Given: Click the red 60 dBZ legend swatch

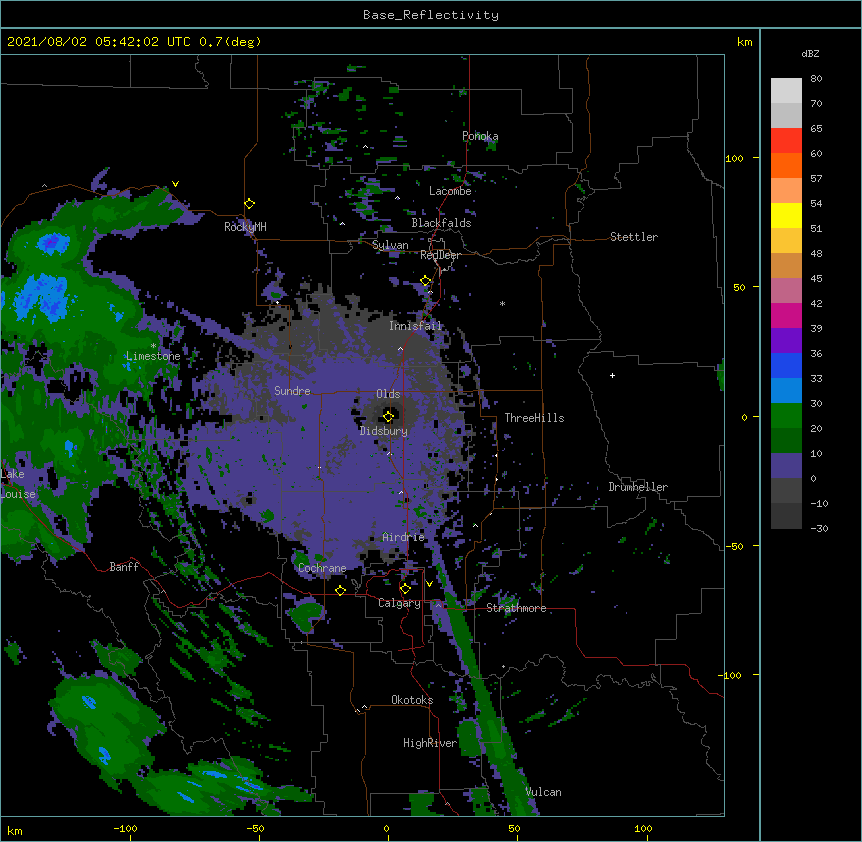Looking at the screenshot, I should pyautogui.click(x=786, y=141).
